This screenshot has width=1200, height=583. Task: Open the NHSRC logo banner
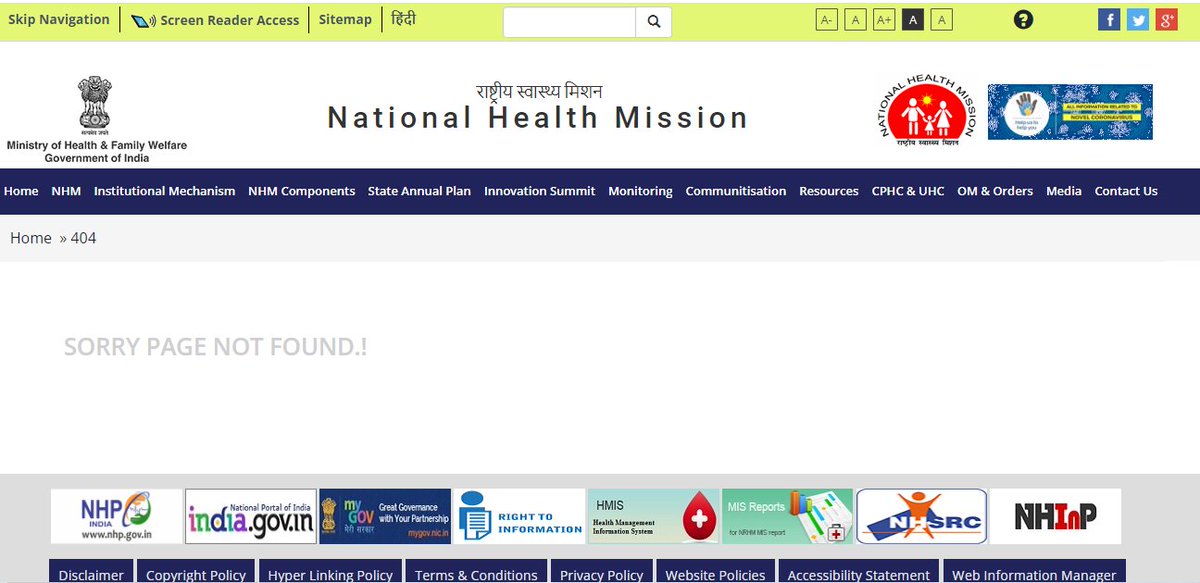click(x=922, y=516)
